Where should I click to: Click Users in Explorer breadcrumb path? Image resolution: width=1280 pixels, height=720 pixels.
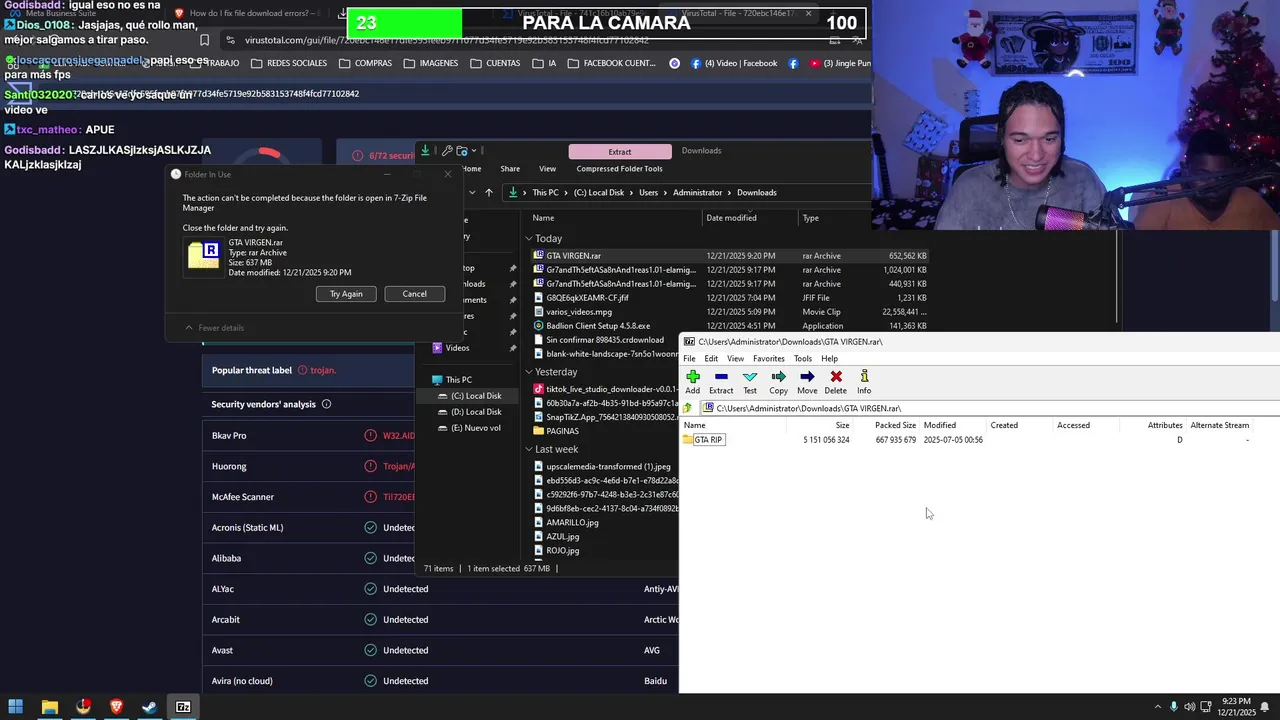[649, 193]
